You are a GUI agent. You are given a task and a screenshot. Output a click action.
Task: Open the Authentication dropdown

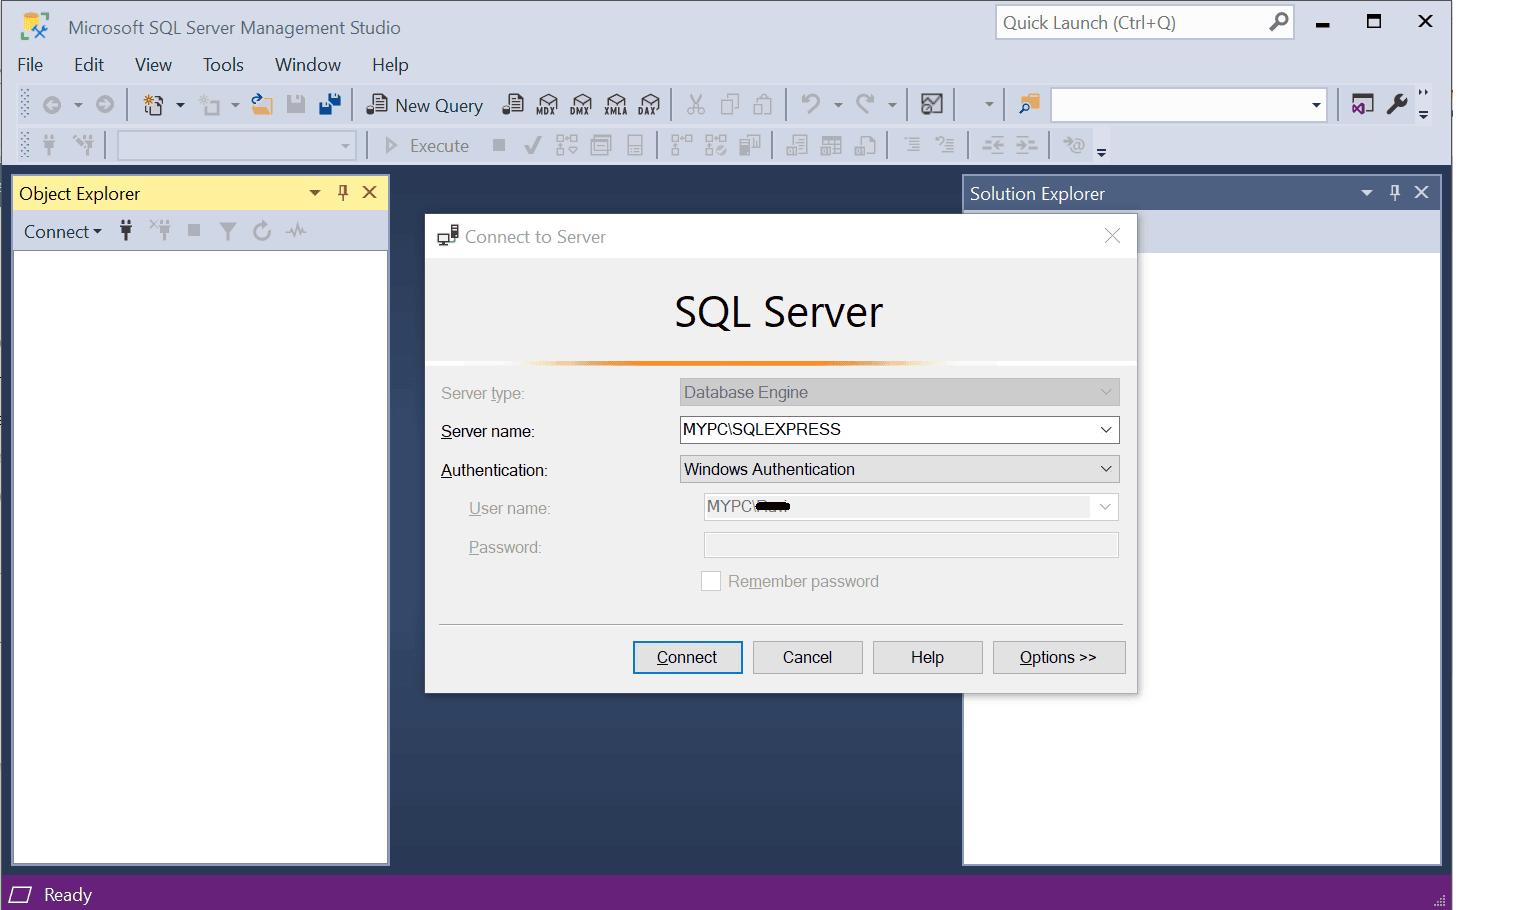1105,469
